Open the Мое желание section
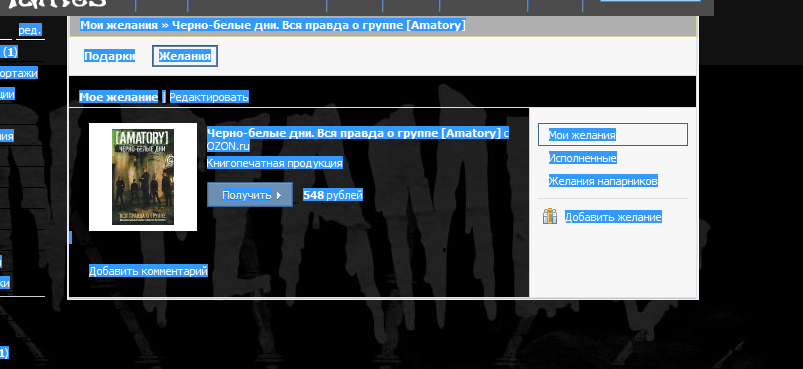The width and height of the screenshot is (803, 369). coord(118,97)
